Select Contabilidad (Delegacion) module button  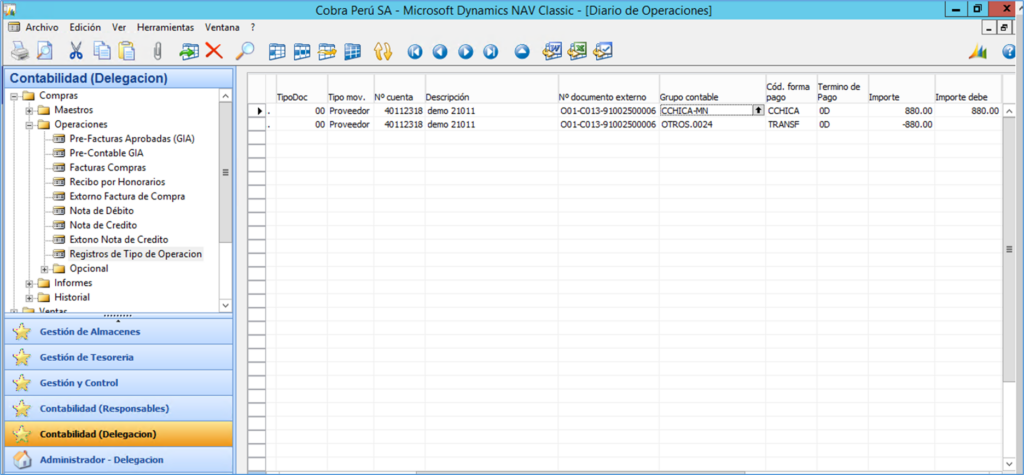click(118, 434)
